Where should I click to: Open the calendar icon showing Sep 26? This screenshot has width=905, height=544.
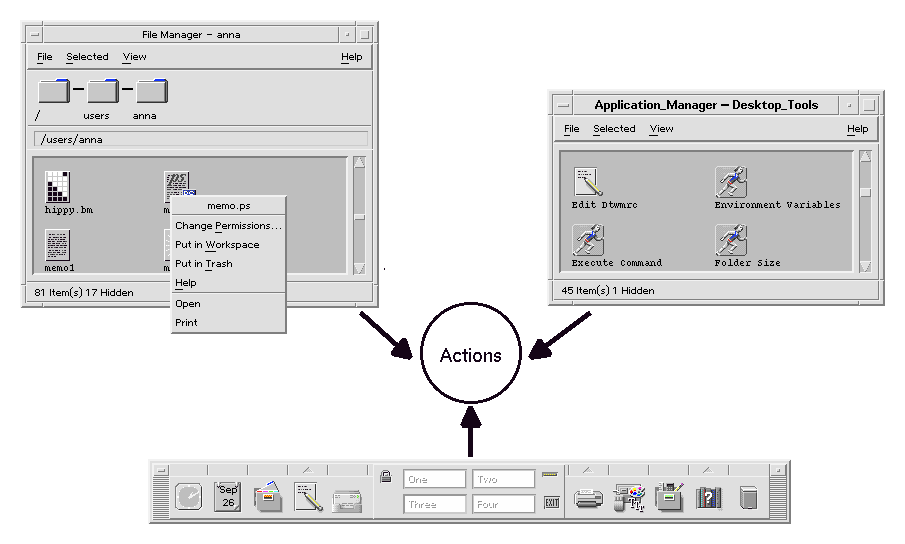[227, 497]
